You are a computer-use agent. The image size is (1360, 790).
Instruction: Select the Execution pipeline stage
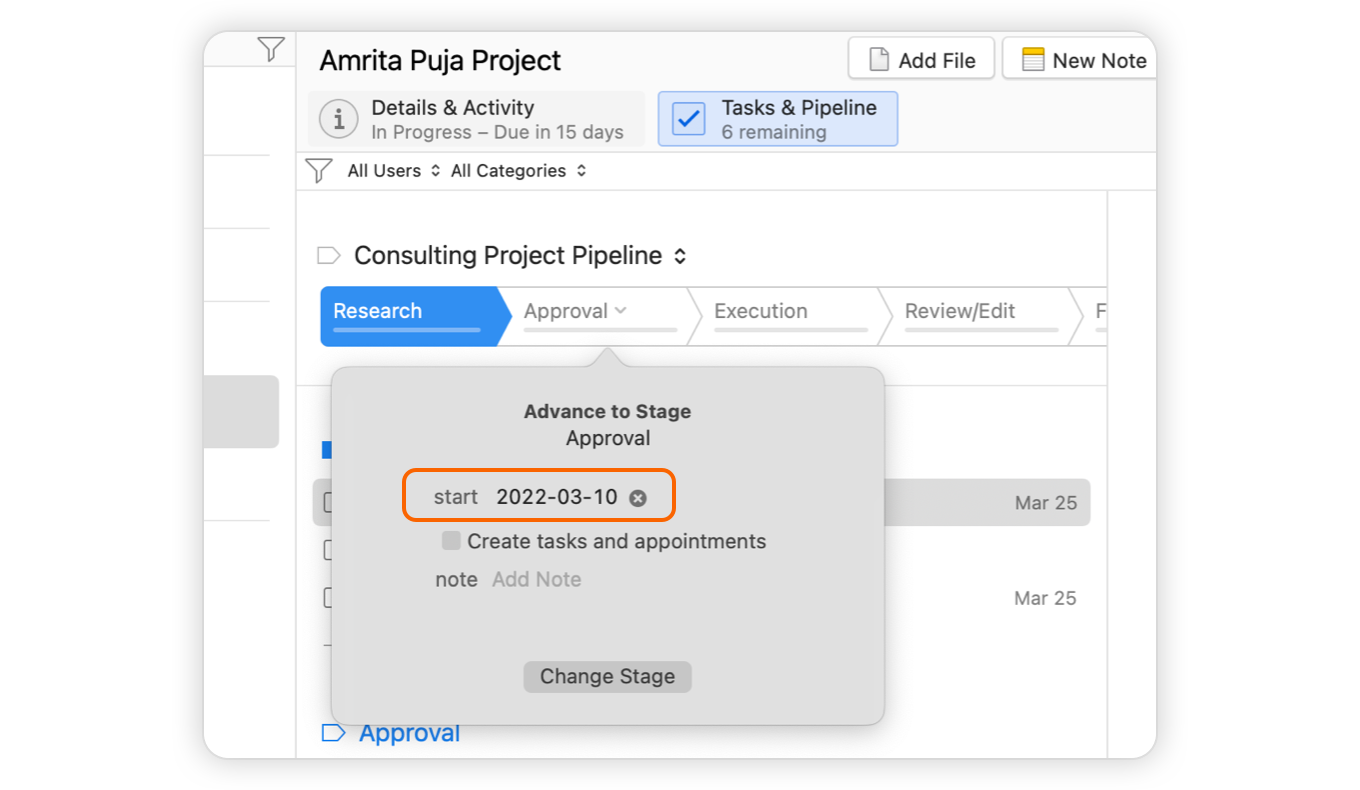tap(760, 311)
